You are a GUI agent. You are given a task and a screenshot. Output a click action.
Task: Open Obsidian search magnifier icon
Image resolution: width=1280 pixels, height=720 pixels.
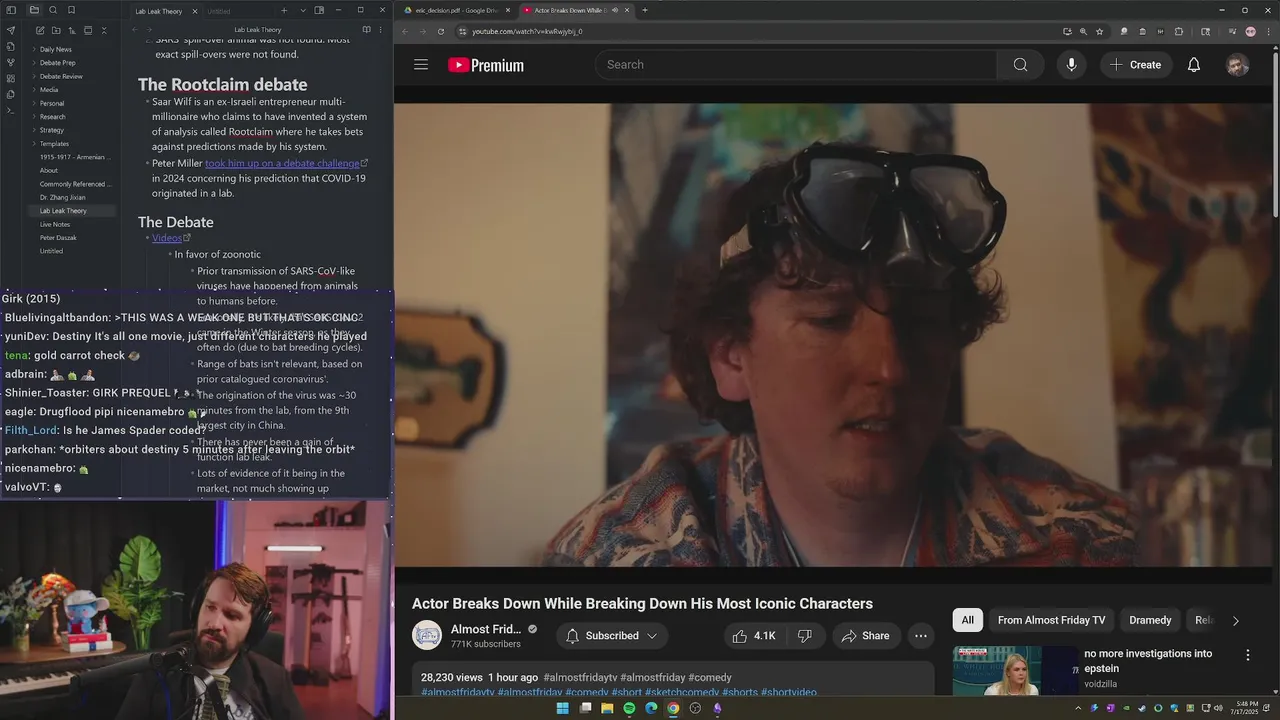click(52, 10)
